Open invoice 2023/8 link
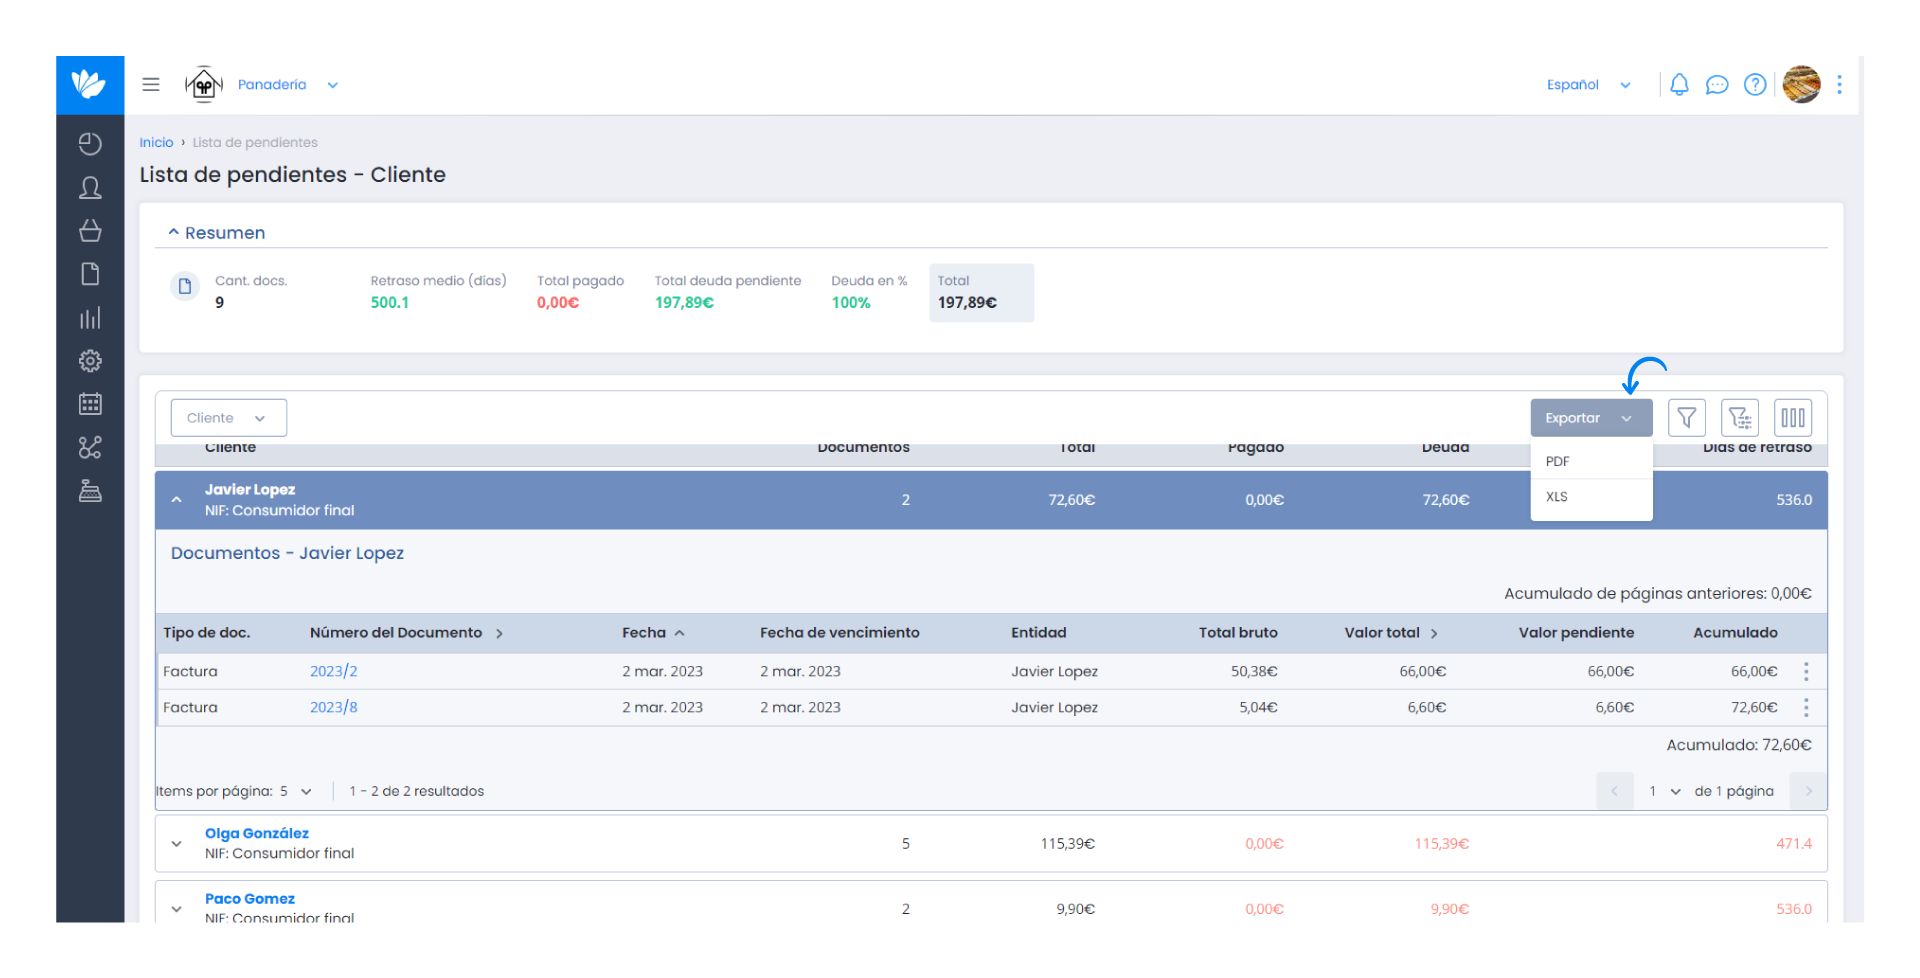The height and width of the screenshot is (978, 1920). [x=333, y=708]
